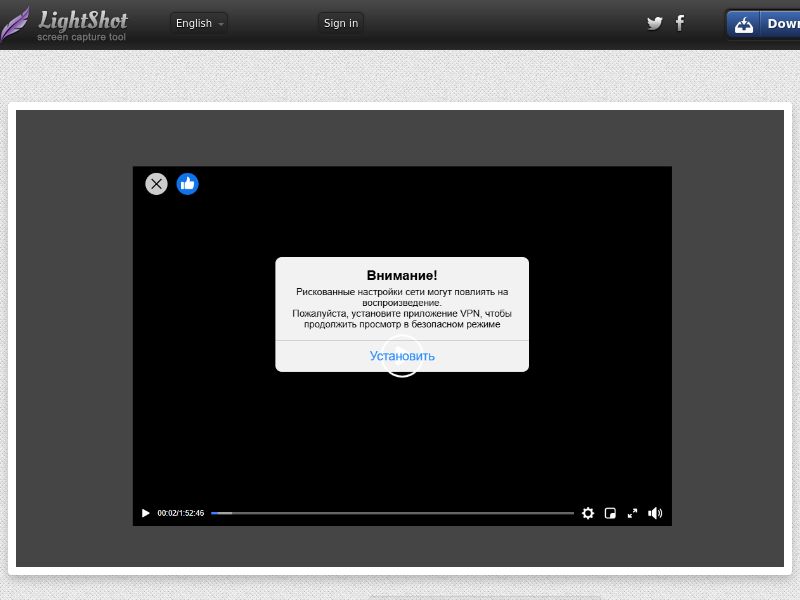Open video settings gear icon
This screenshot has width=800, height=600.
click(588, 513)
